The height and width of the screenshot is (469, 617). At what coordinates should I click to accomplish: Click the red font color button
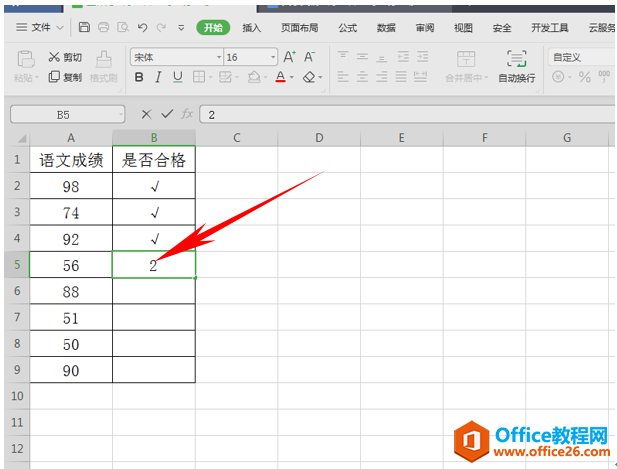coord(280,77)
